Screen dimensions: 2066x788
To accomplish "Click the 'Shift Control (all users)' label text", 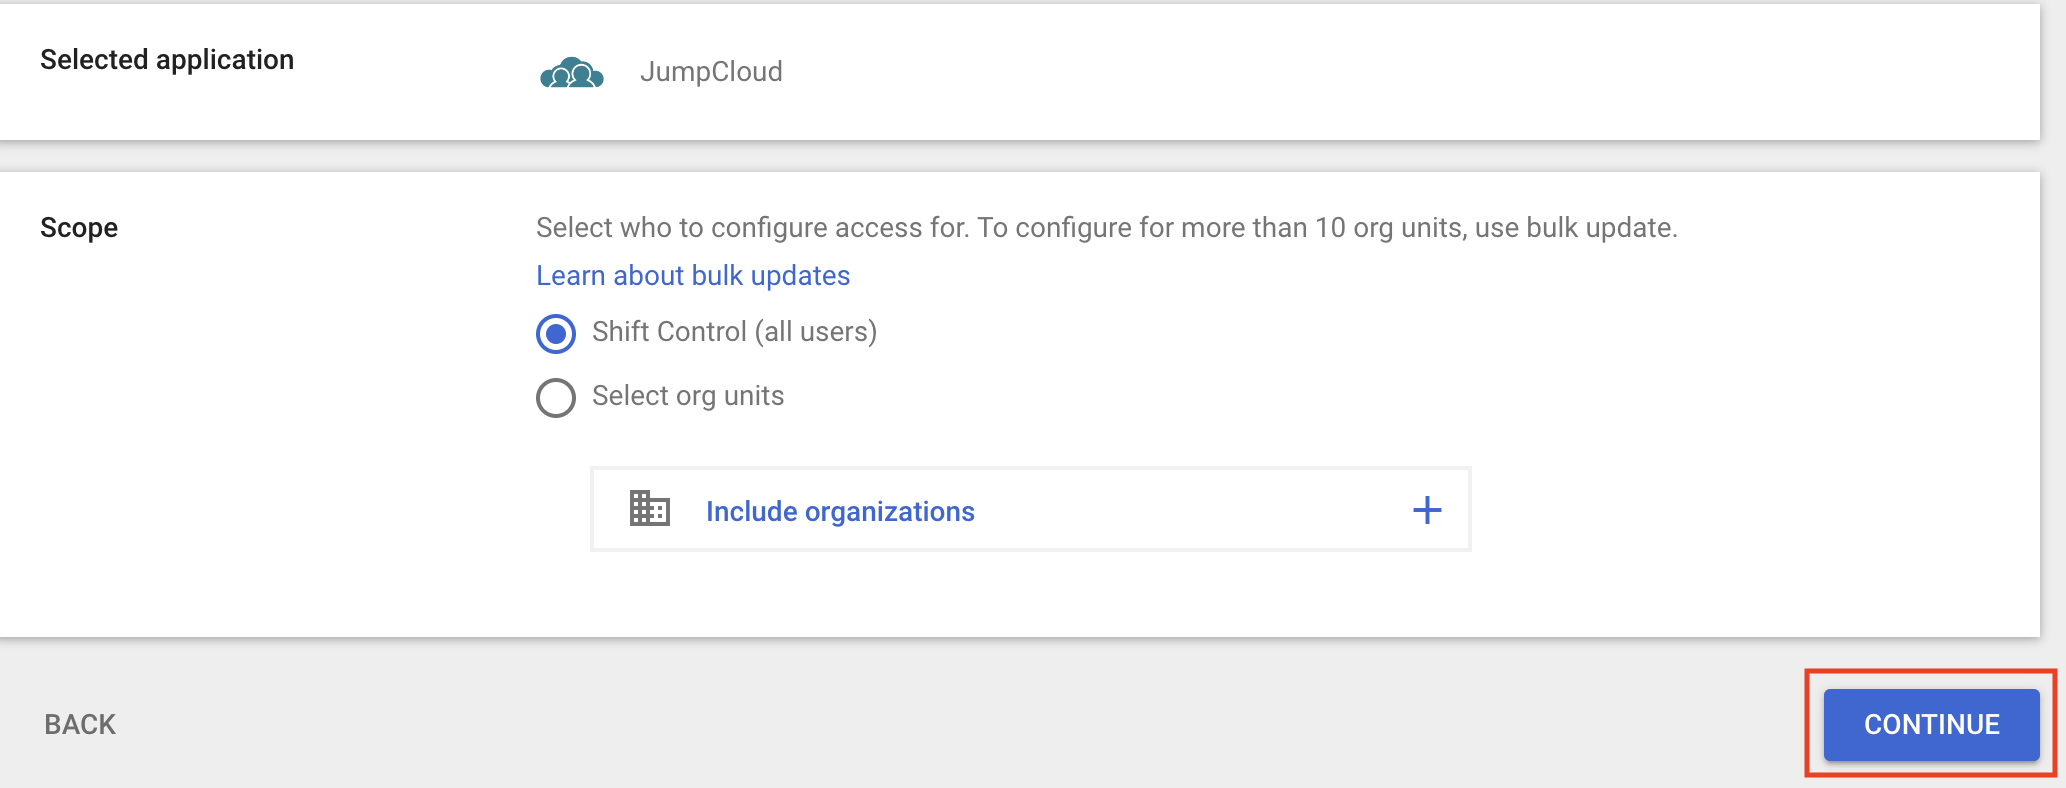I will 734,332.
